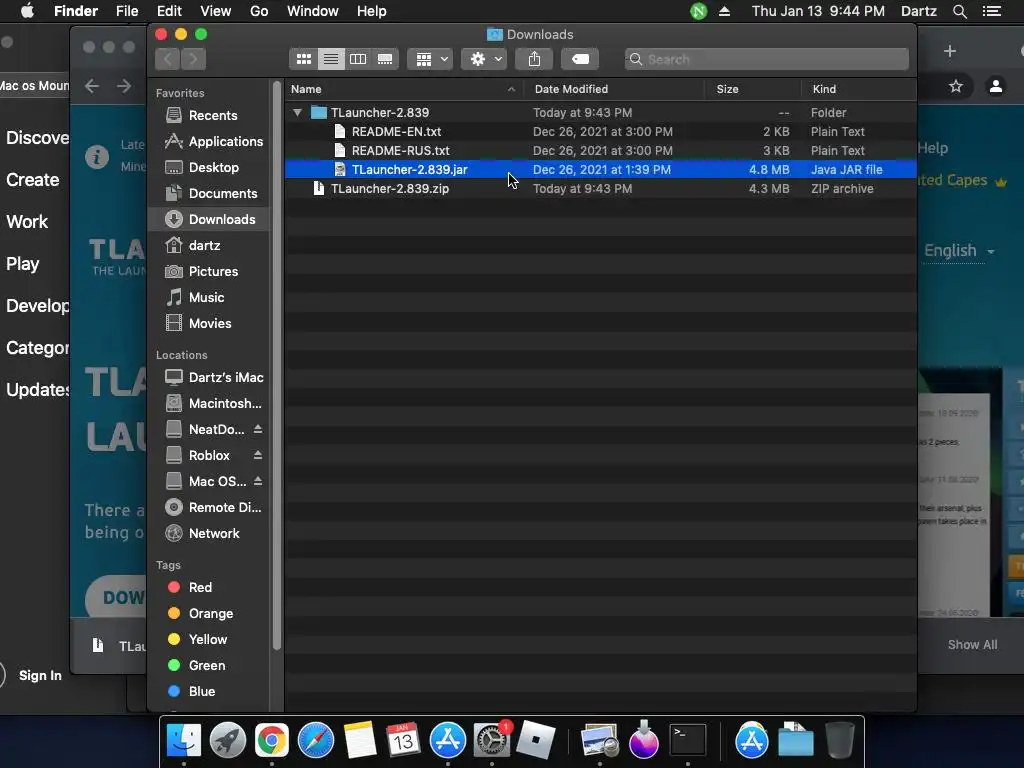Sort by the Size column
Screen dimensions: 1024x768
coord(753,89)
